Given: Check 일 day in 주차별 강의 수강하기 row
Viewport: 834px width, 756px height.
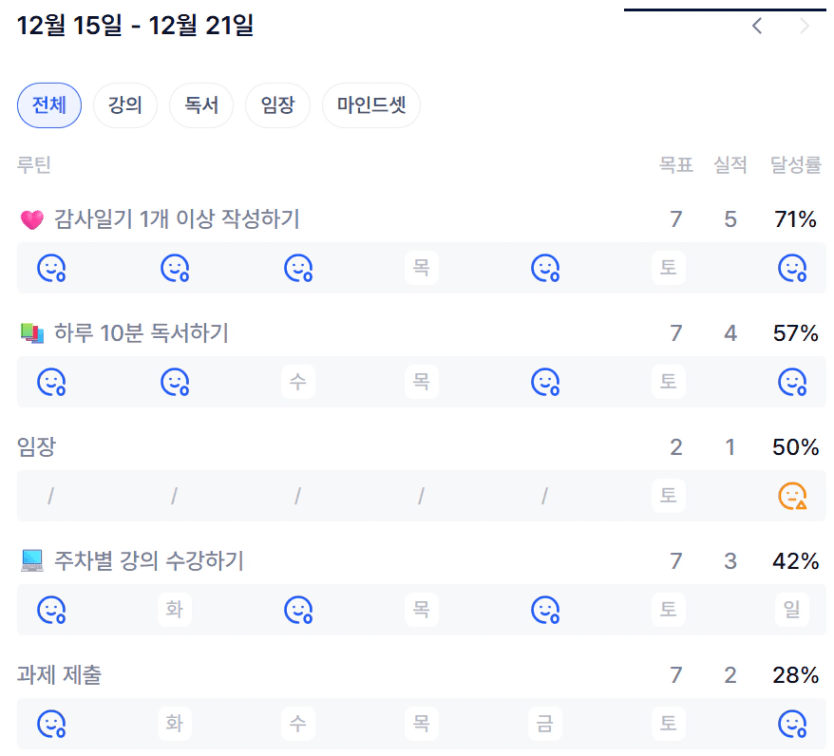Looking at the screenshot, I should coord(792,610).
